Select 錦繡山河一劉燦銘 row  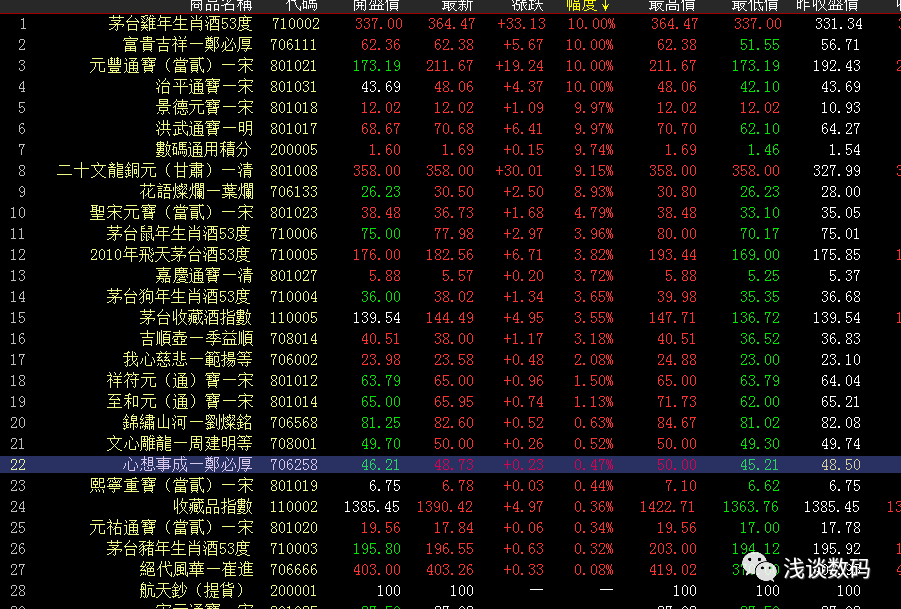tap(450, 423)
